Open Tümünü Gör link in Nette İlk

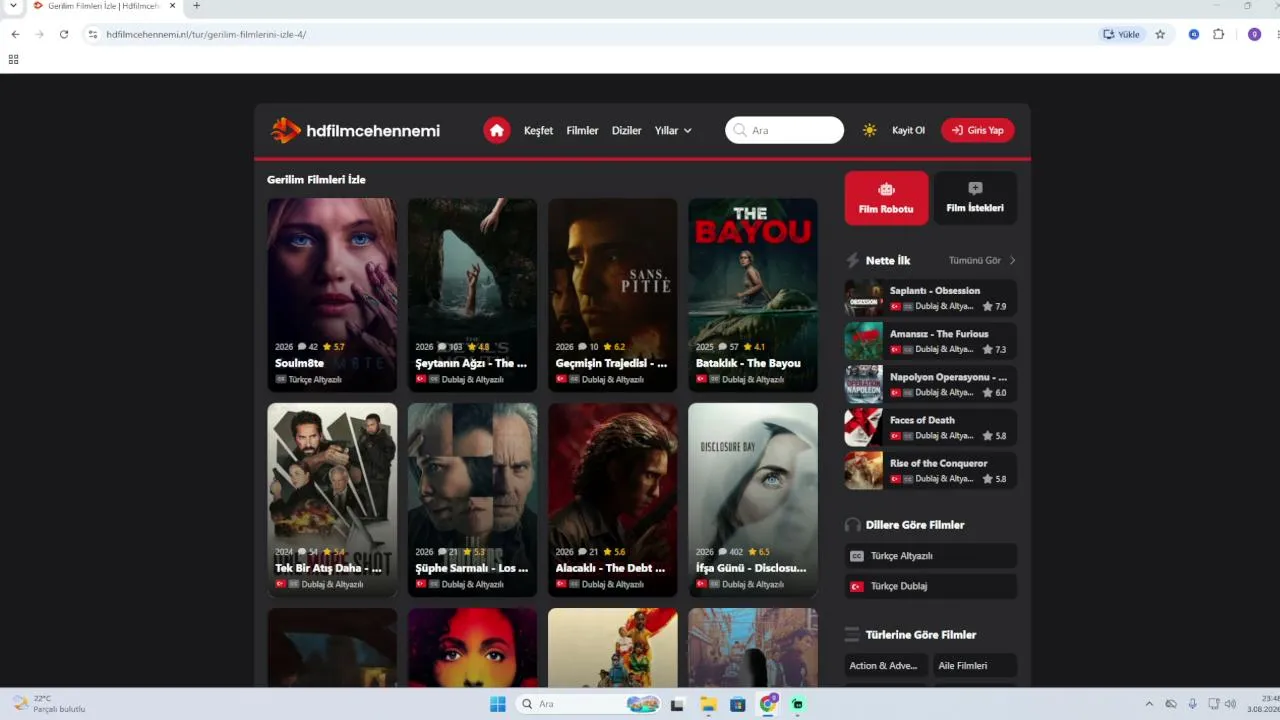coord(982,260)
